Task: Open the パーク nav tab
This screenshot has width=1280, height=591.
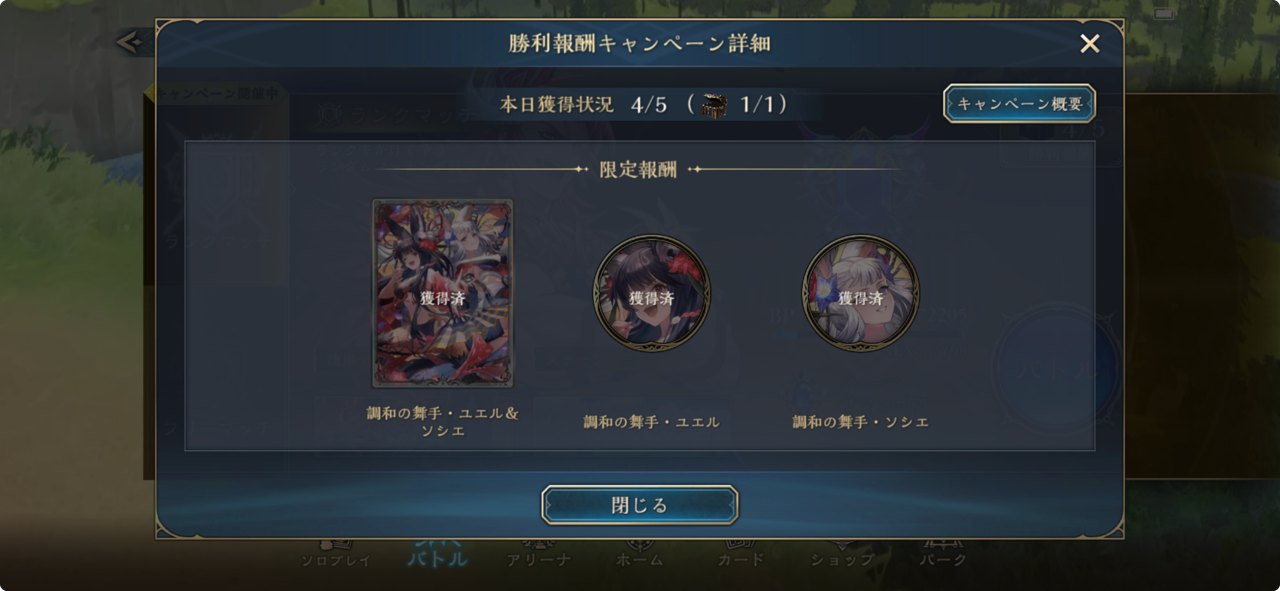Action: (x=943, y=560)
